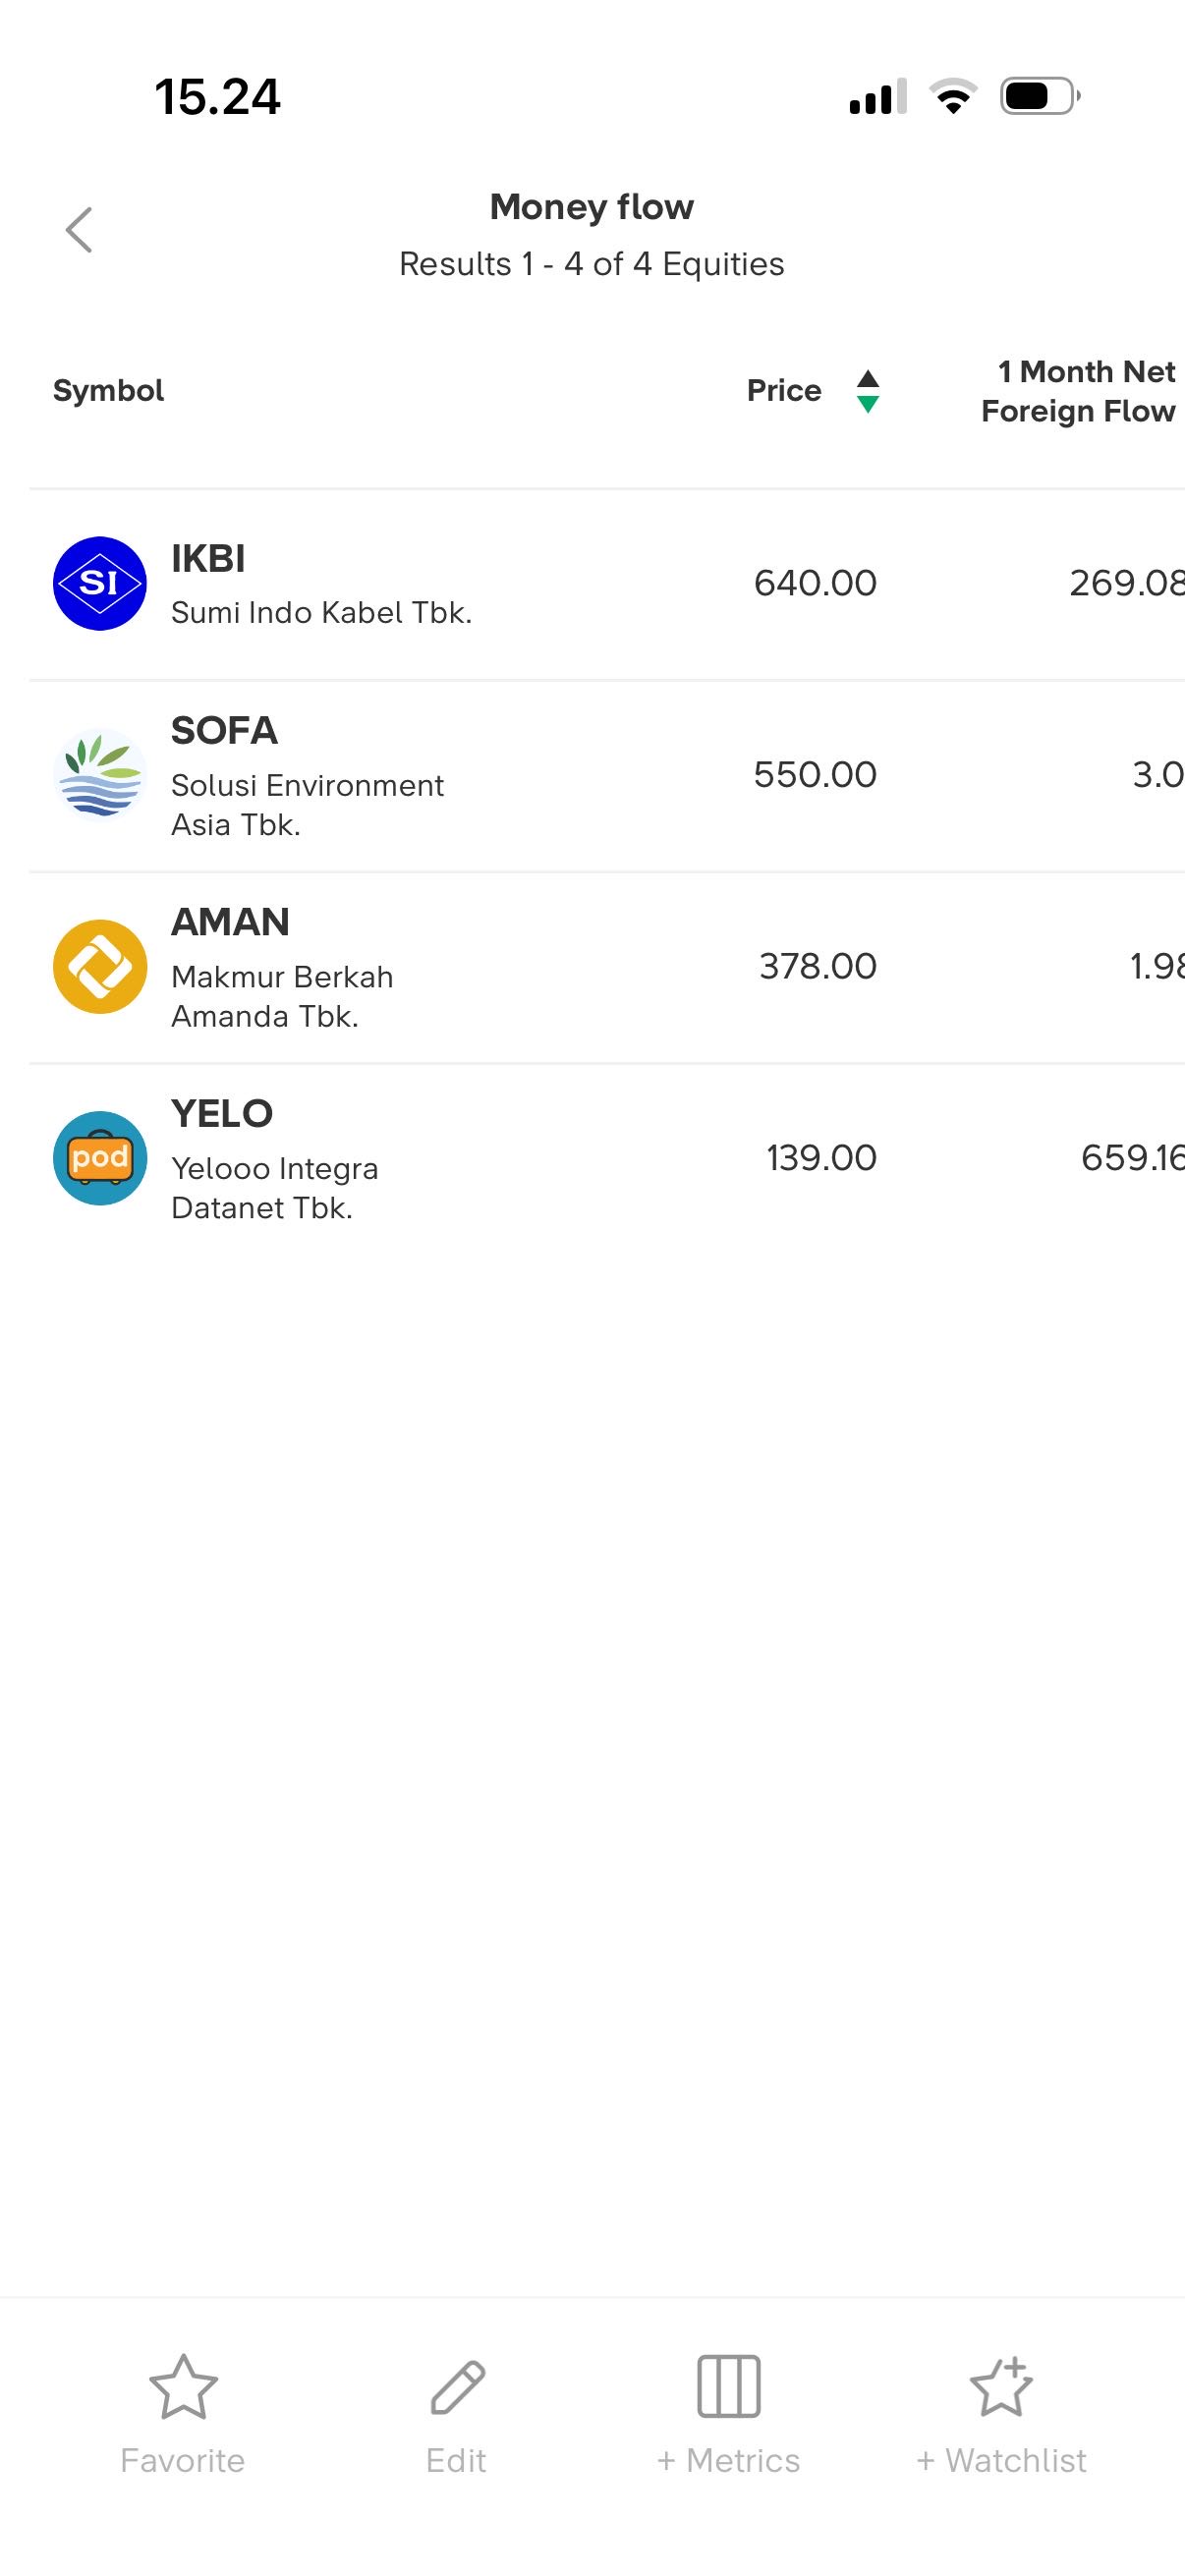Screen dimensions: 1185x2576
Task: Tap the AMAN company logo
Action: 100,966
